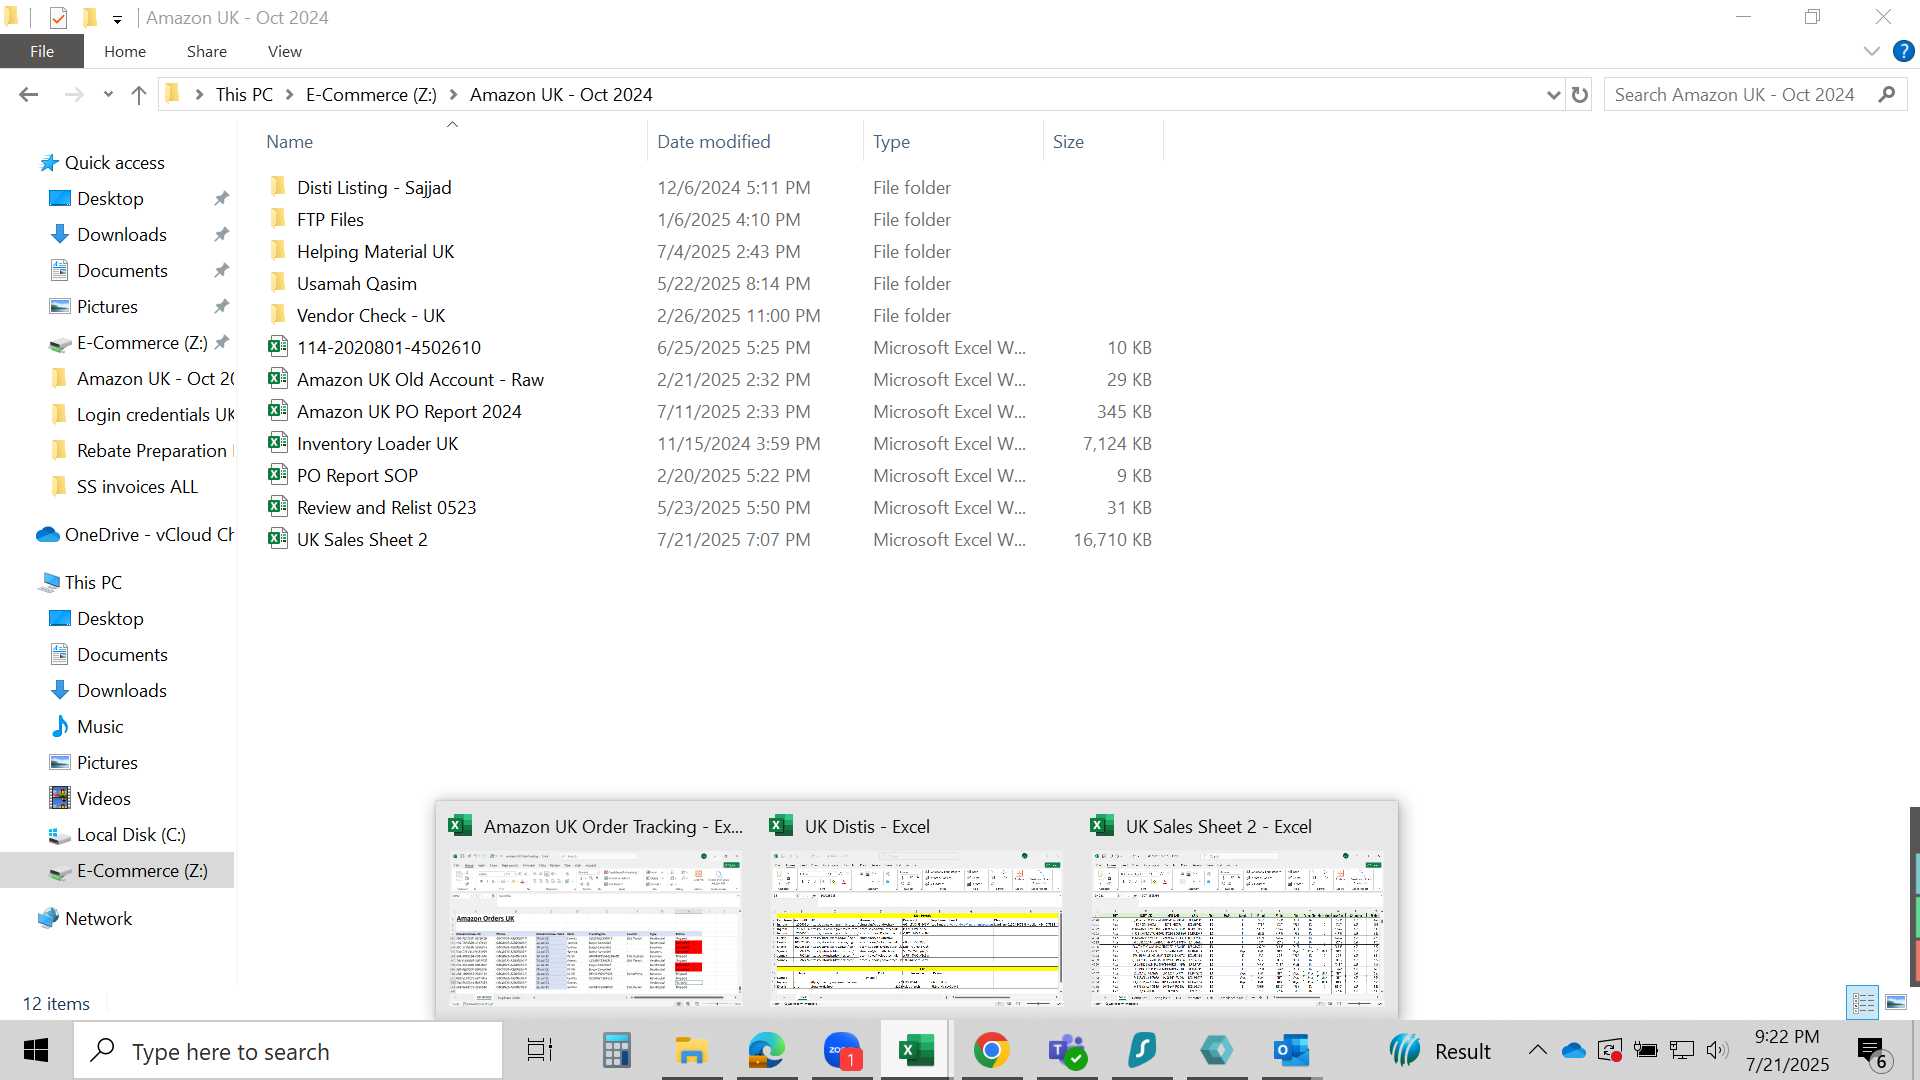
Task: Open the notification center icon
Action: [x=1874, y=1052]
